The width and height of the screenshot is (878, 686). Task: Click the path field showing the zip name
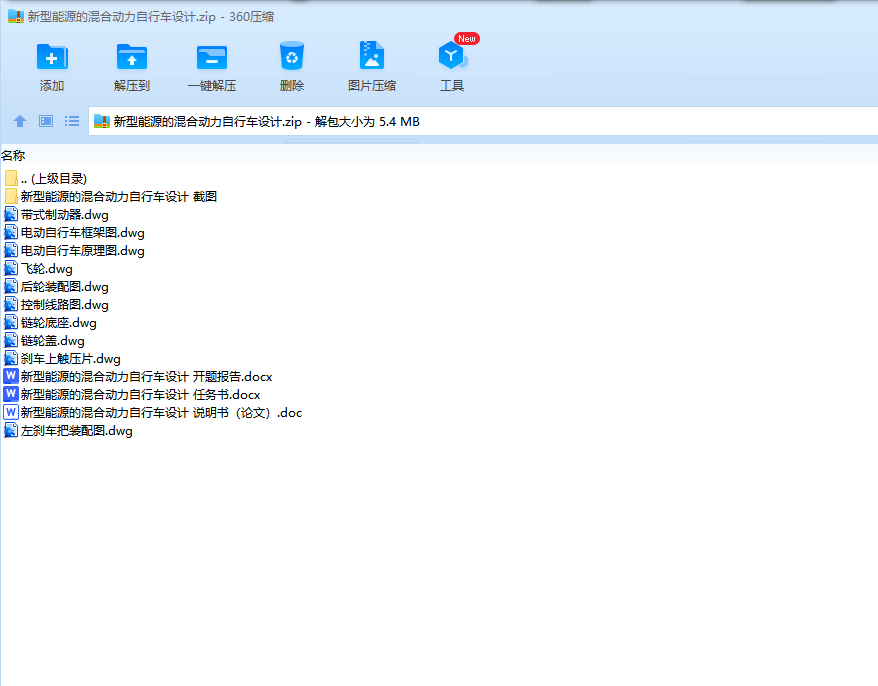pyautogui.click(x=483, y=122)
